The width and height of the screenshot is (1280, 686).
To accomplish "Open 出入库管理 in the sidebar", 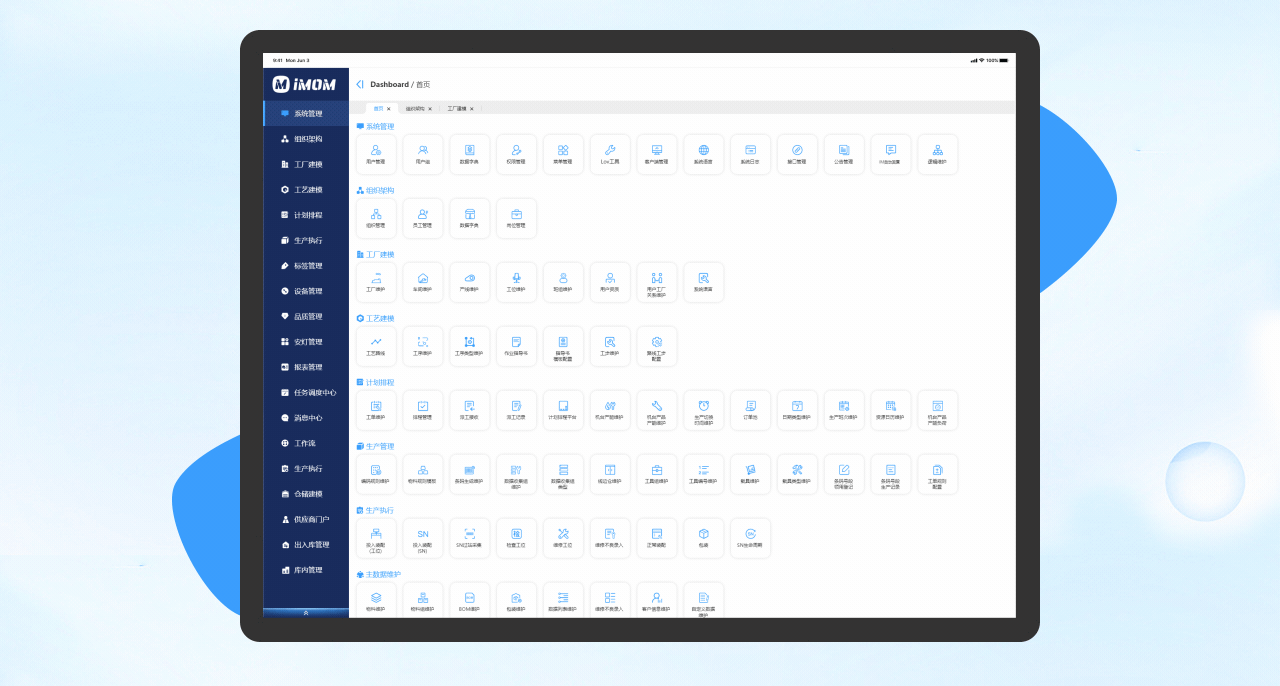I will tap(306, 544).
